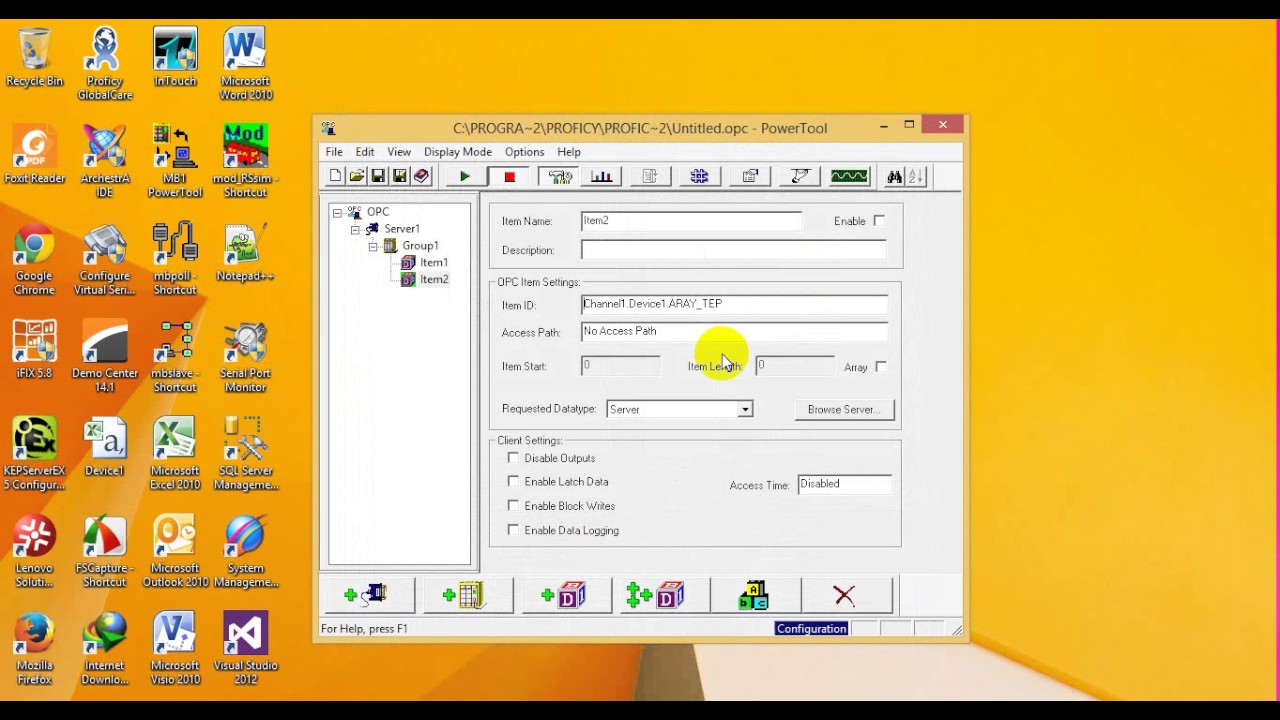1280x720 pixels.
Task: Open the Display Mode menu
Action: 458,152
